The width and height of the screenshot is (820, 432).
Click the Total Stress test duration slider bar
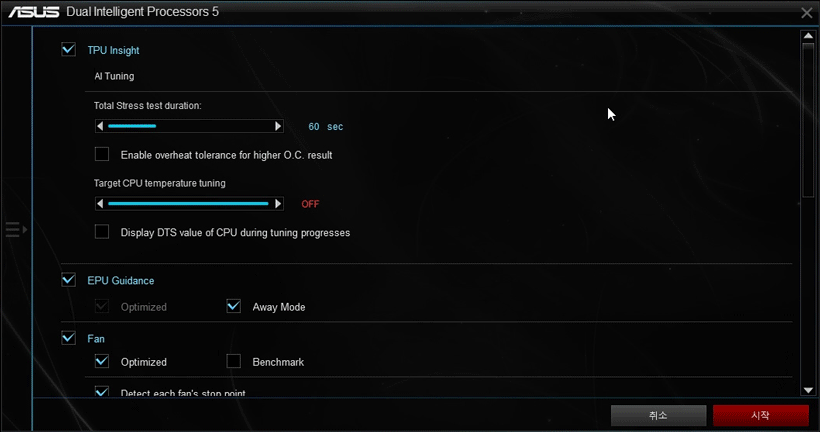click(x=189, y=126)
